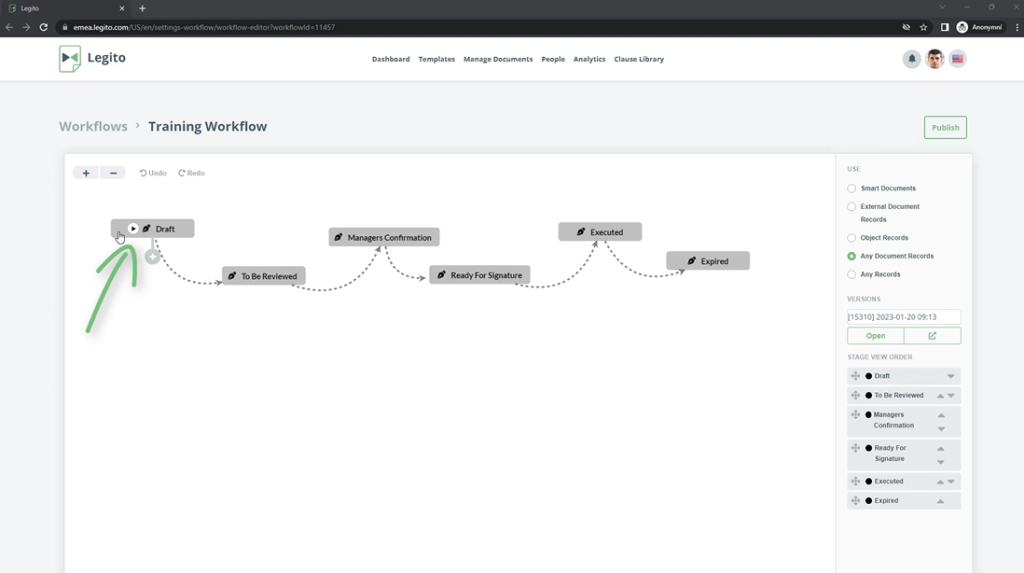The width and height of the screenshot is (1024, 573).
Task: Click the user profile avatar
Action: tap(935, 59)
